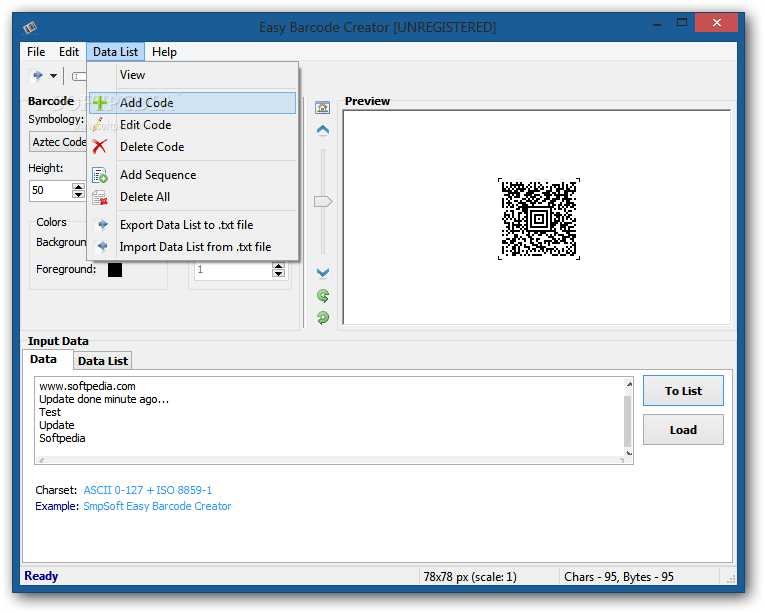Close the Data List menu

[x=116, y=52]
